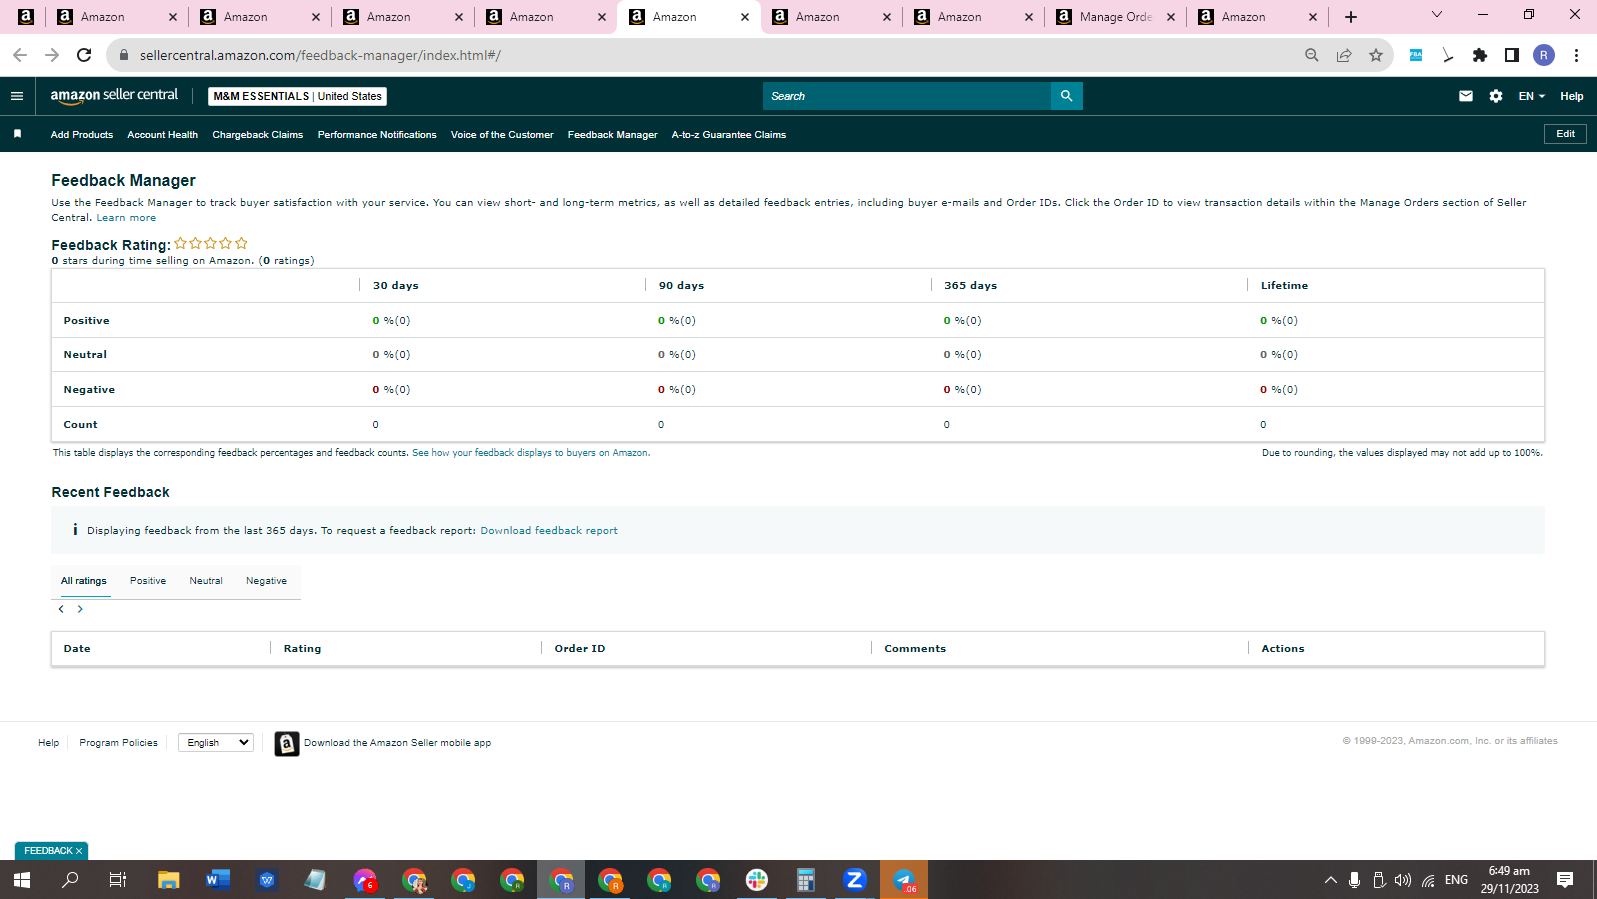Open Program Policies footer link

tap(118, 743)
